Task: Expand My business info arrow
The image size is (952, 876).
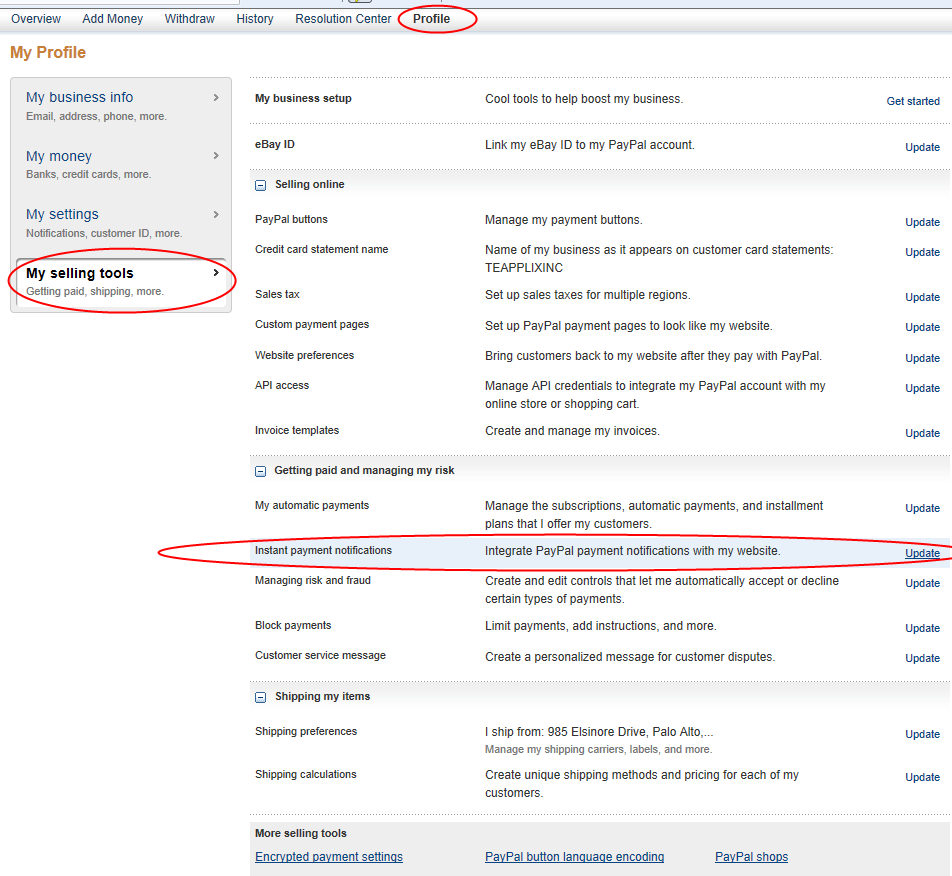Action: tap(216, 97)
